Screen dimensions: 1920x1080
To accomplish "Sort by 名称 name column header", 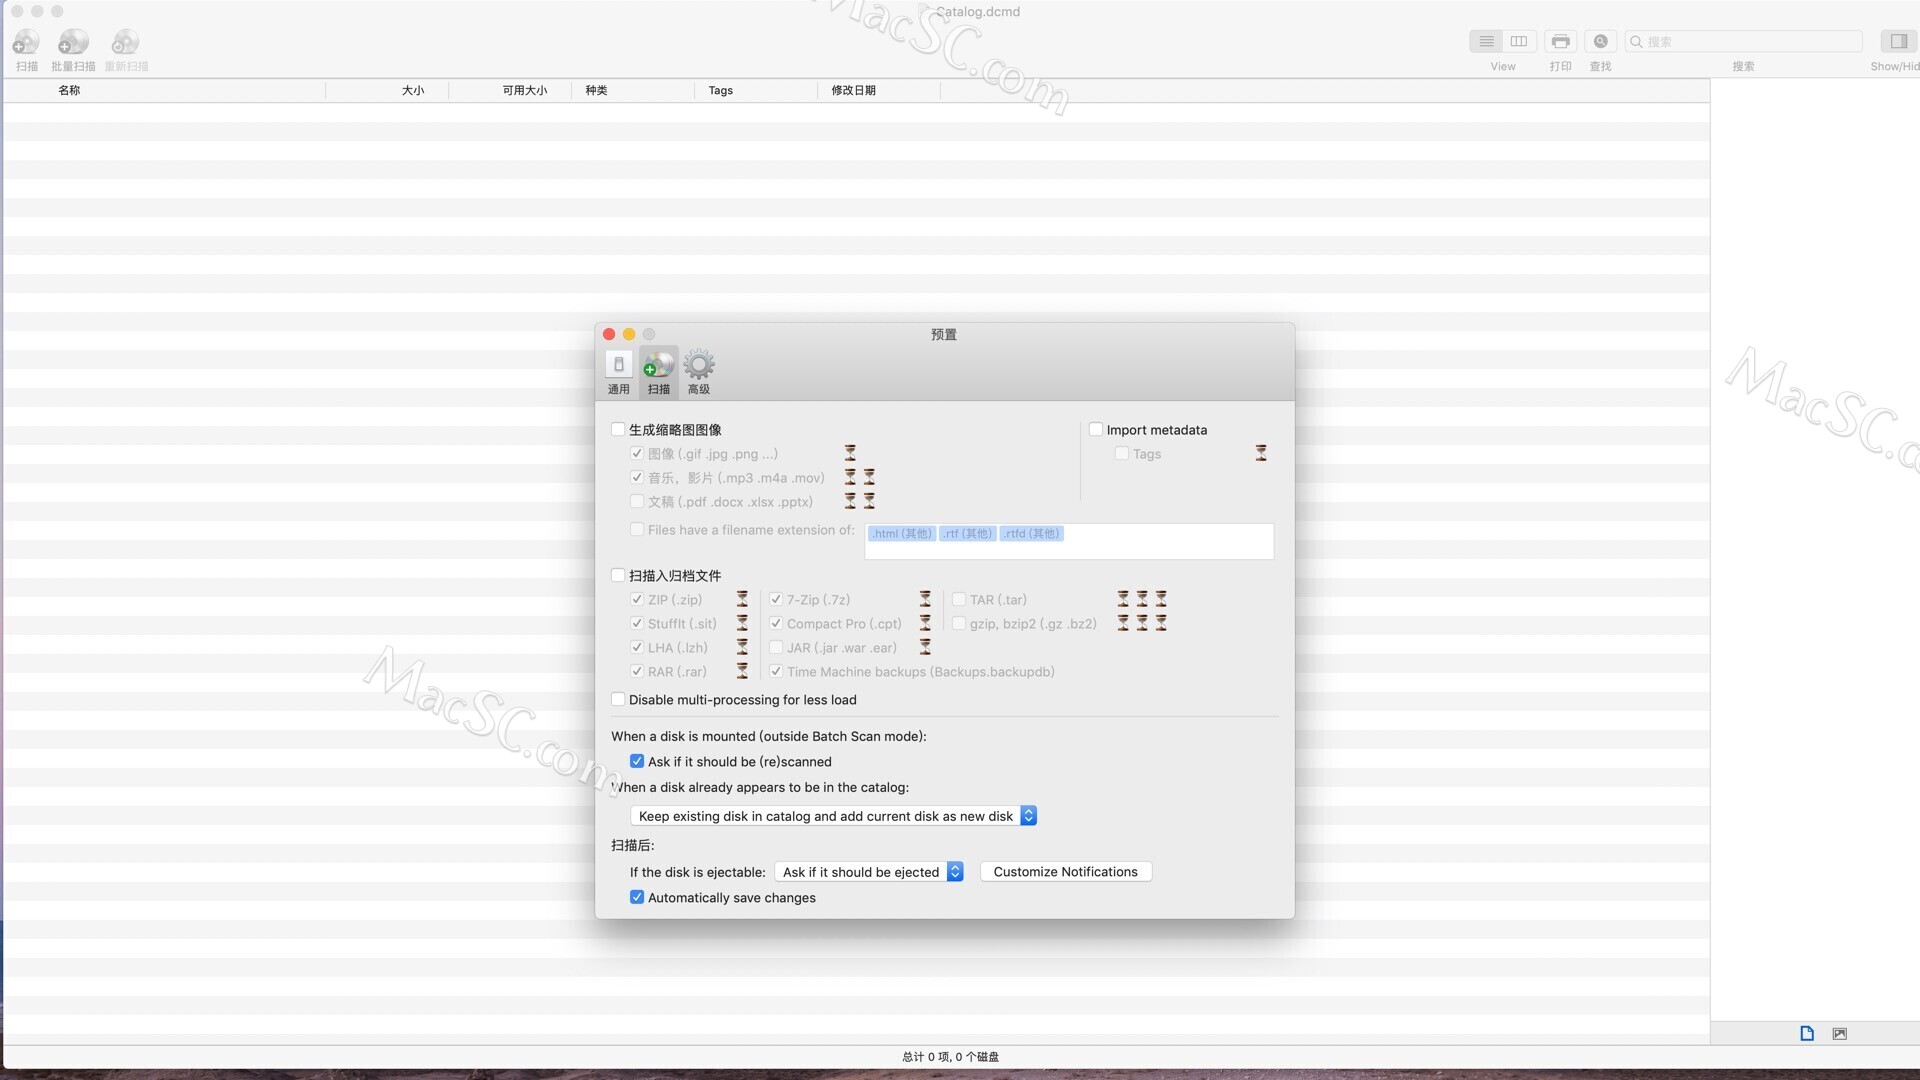I will click(165, 90).
